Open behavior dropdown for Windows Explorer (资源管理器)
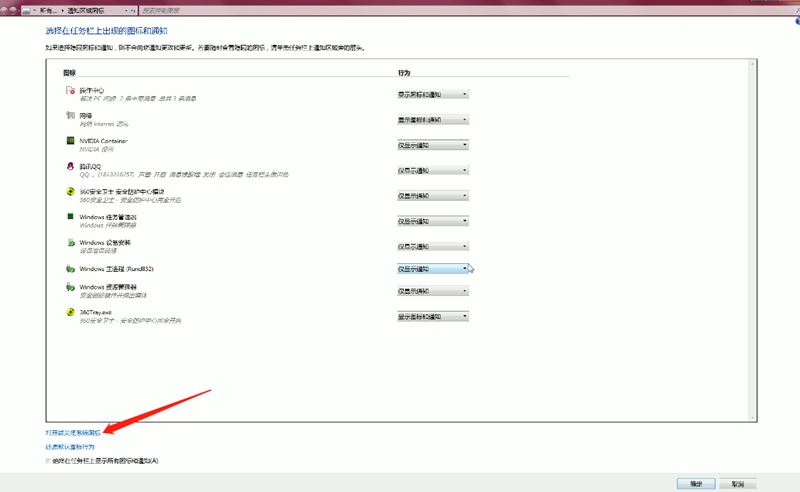Viewport: 800px width, 492px height. pyautogui.click(x=432, y=292)
